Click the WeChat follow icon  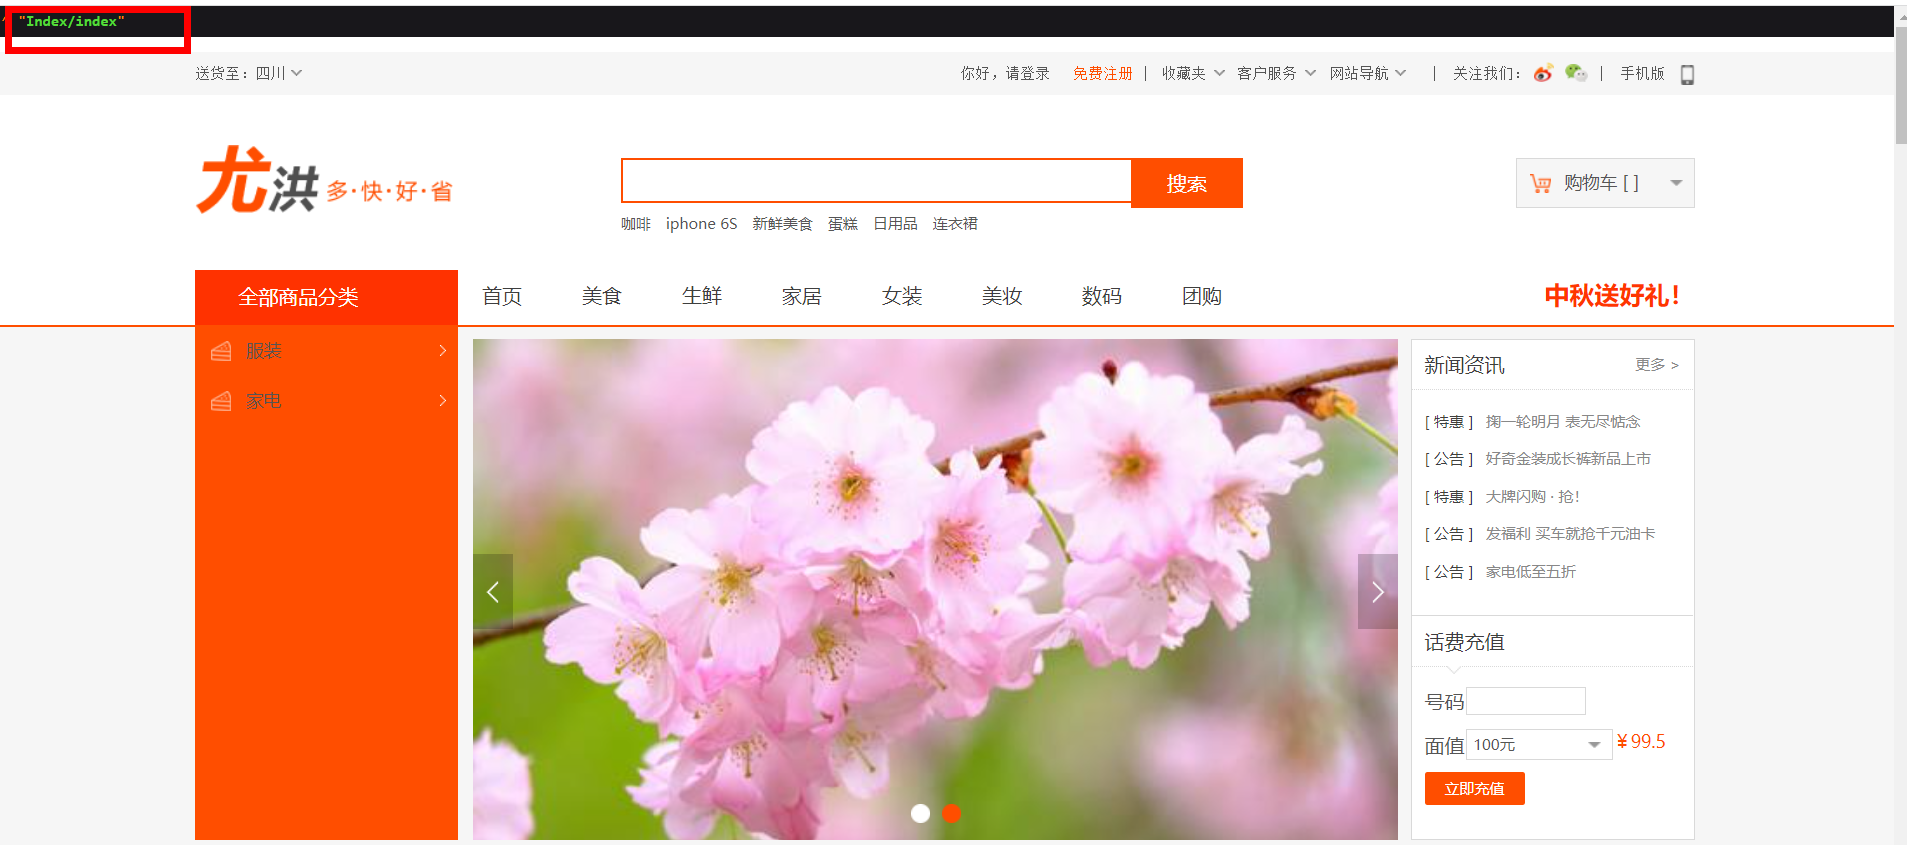(1576, 73)
